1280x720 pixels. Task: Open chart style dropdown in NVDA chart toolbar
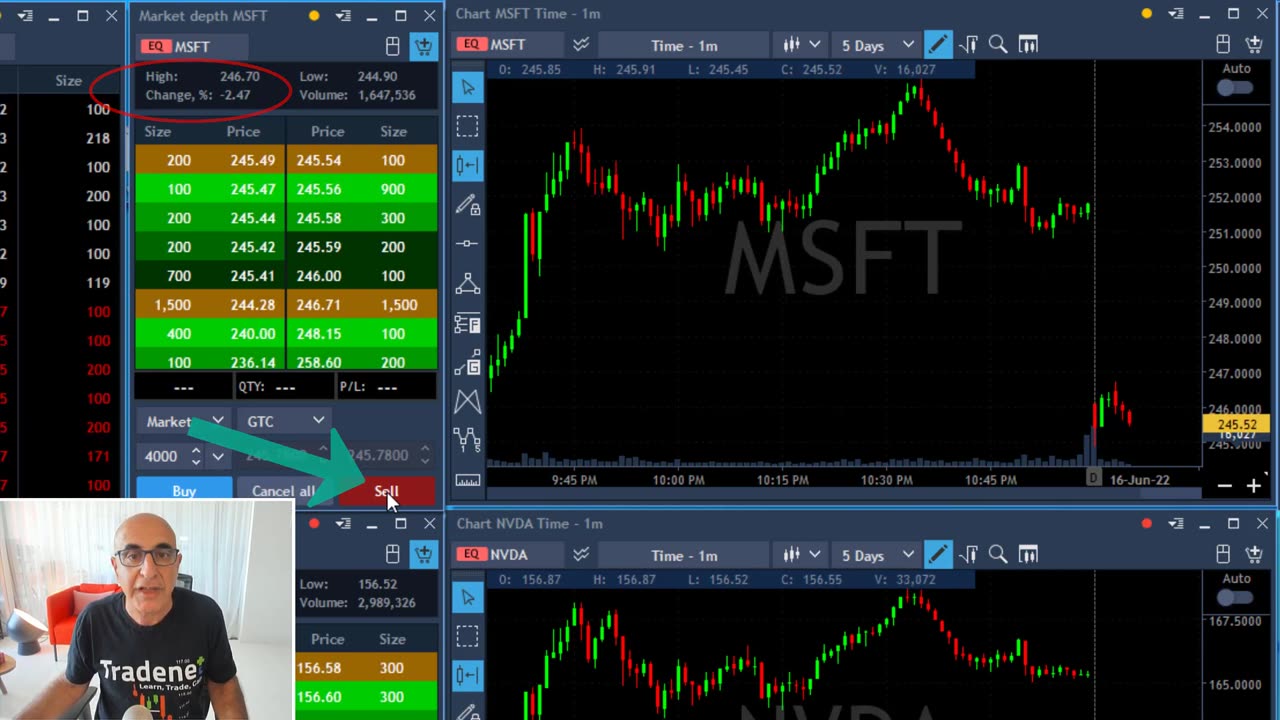click(802, 554)
